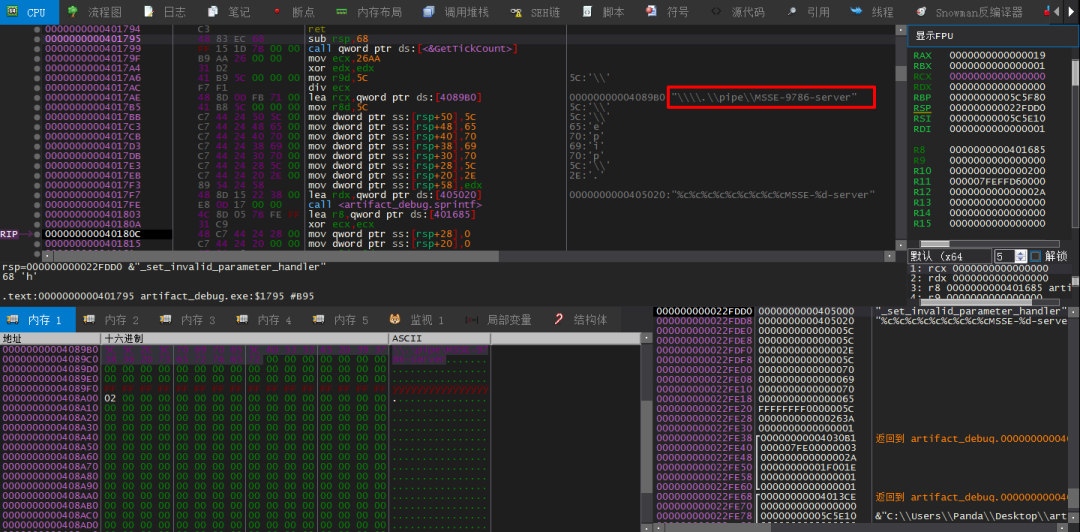Open the Snowman反编译器 tab
1080x532 pixels.
click(x=978, y=12)
